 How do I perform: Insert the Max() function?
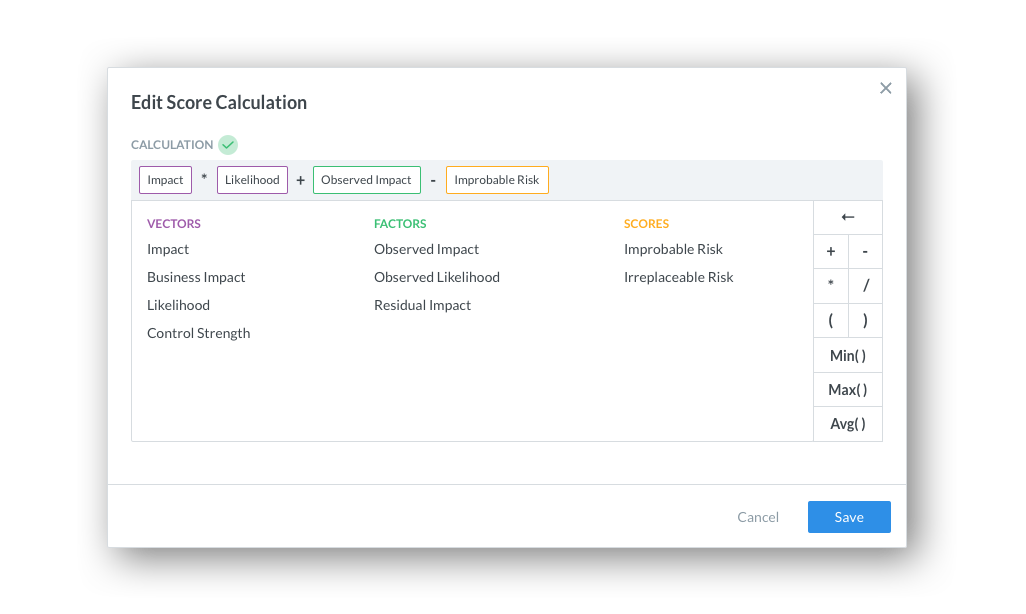pyautogui.click(x=847, y=389)
